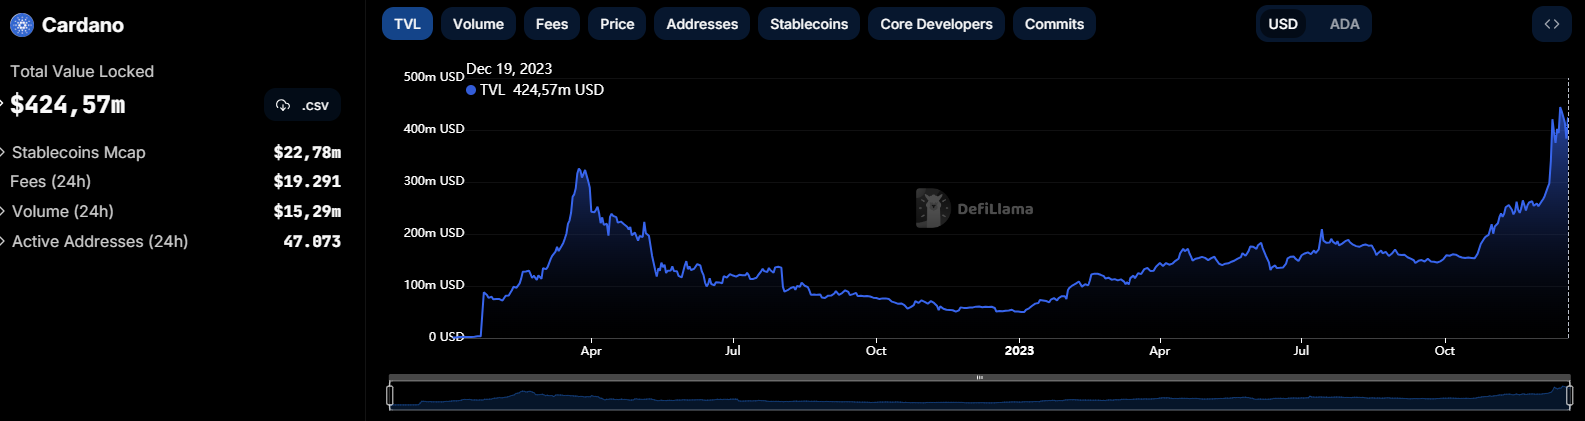Expand the Volume (24h) row

3,212
